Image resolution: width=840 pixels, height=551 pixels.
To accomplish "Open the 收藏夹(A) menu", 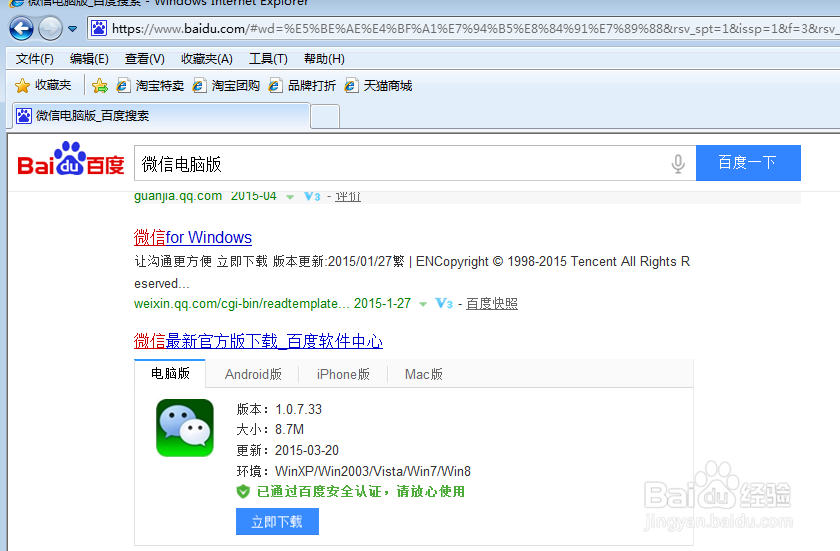I will 207,59.
